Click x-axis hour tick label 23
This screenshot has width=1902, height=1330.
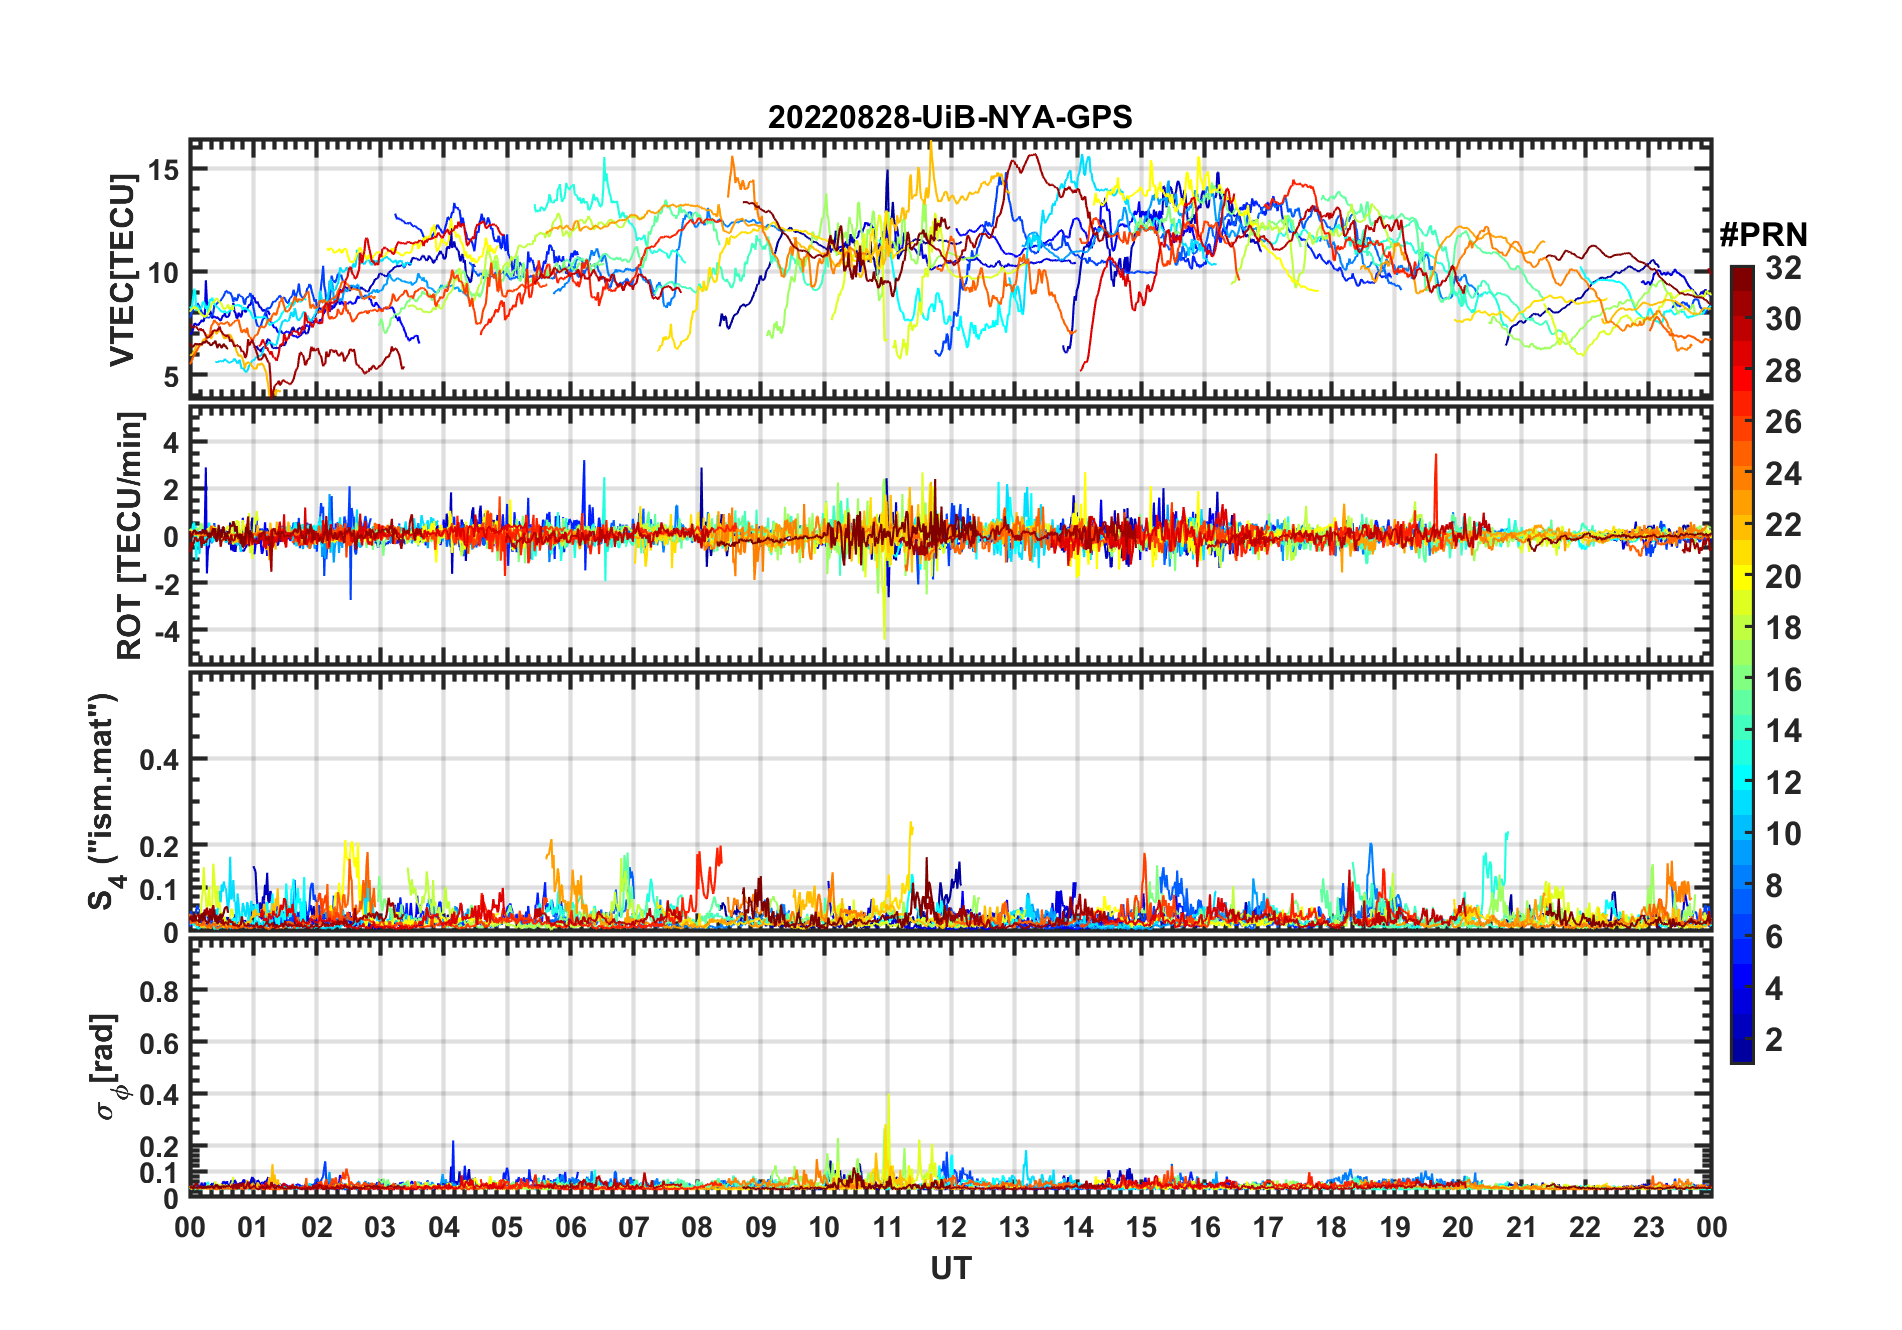click(1648, 1227)
